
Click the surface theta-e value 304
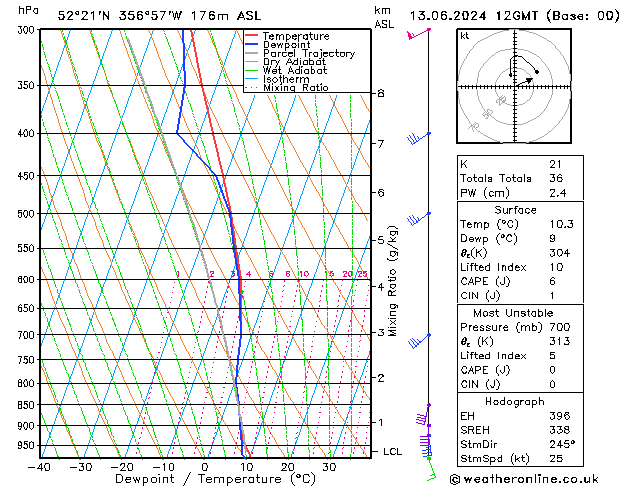click(x=560, y=253)
